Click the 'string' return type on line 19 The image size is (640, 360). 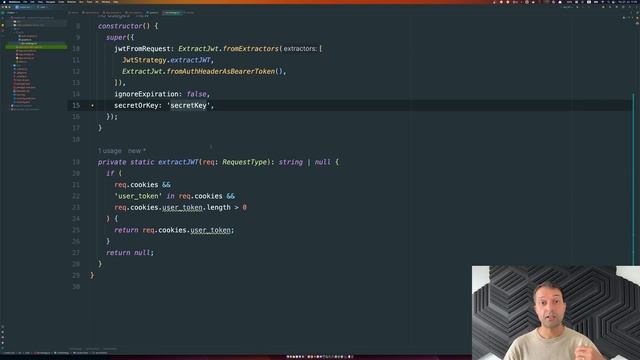tap(291, 162)
